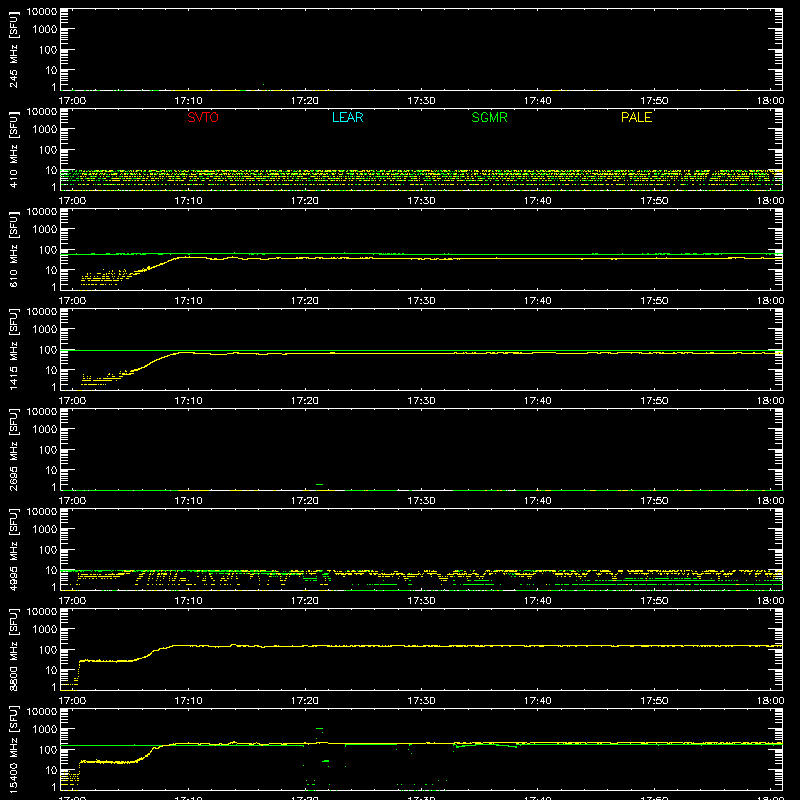Click 18:00 tick under the 245 MHz panel
This screenshot has height=800, width=800.
770,101
